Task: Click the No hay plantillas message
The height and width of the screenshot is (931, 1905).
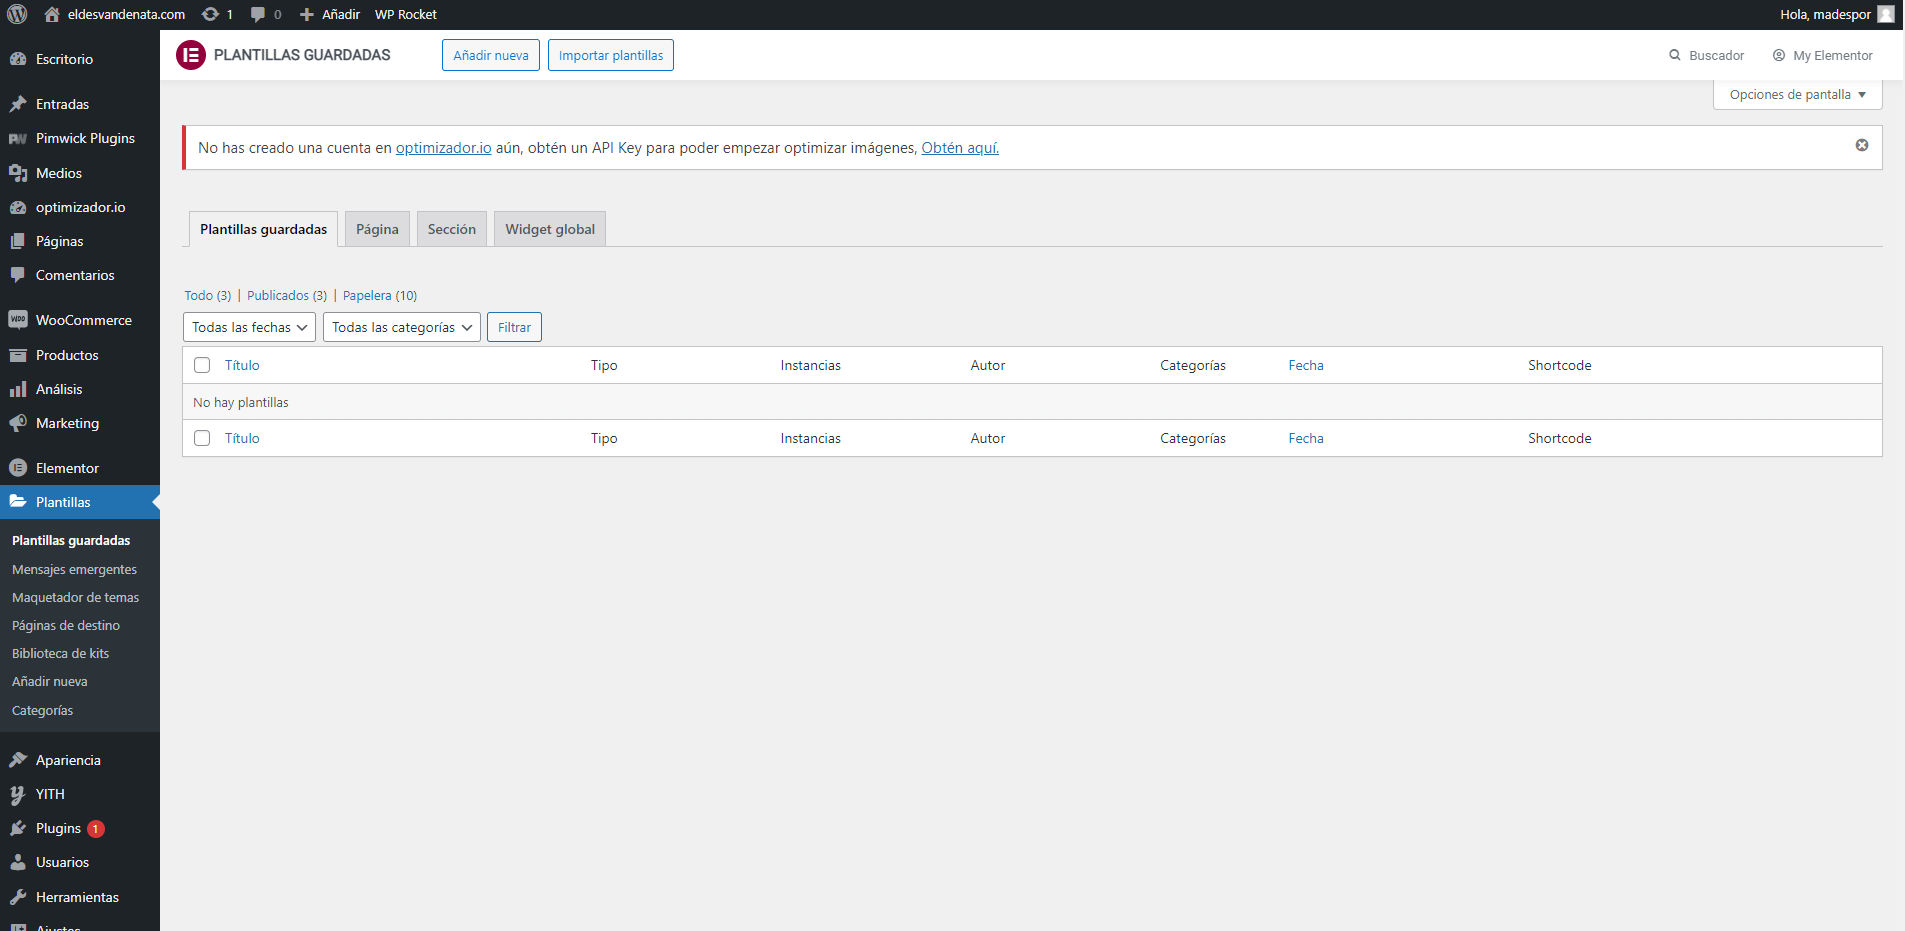Action: [241, 402]
